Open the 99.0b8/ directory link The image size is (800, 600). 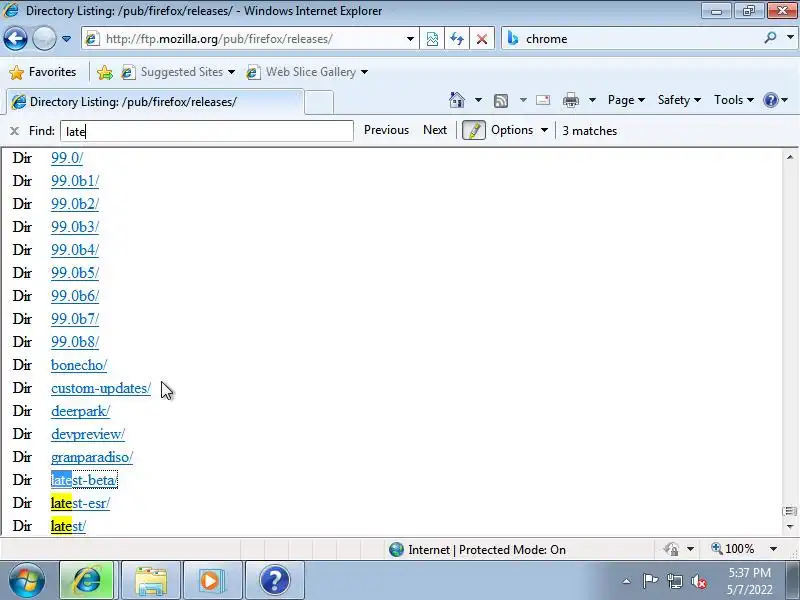point(75,342)
